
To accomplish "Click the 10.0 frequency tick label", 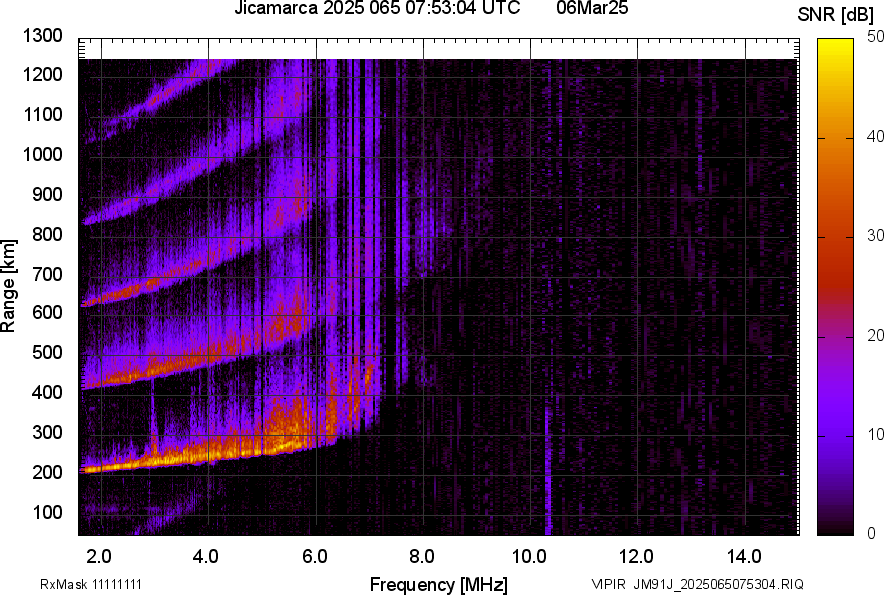I will pos(529,556).
